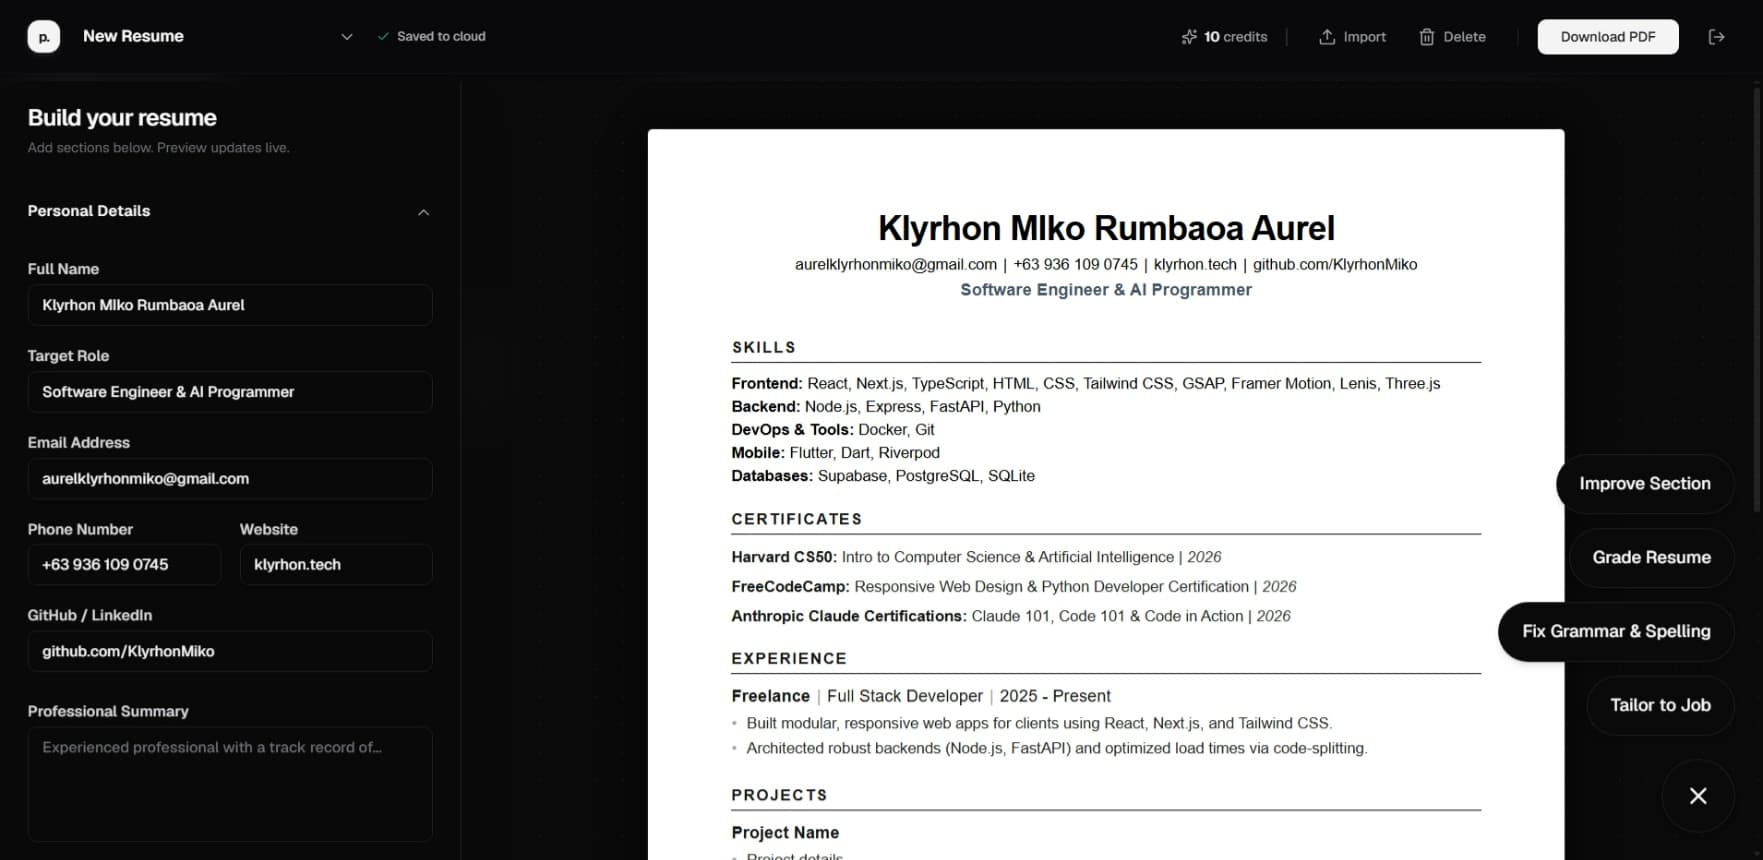Click the '10 credits' label
1763x860 pixels.
coord(1236,37)
